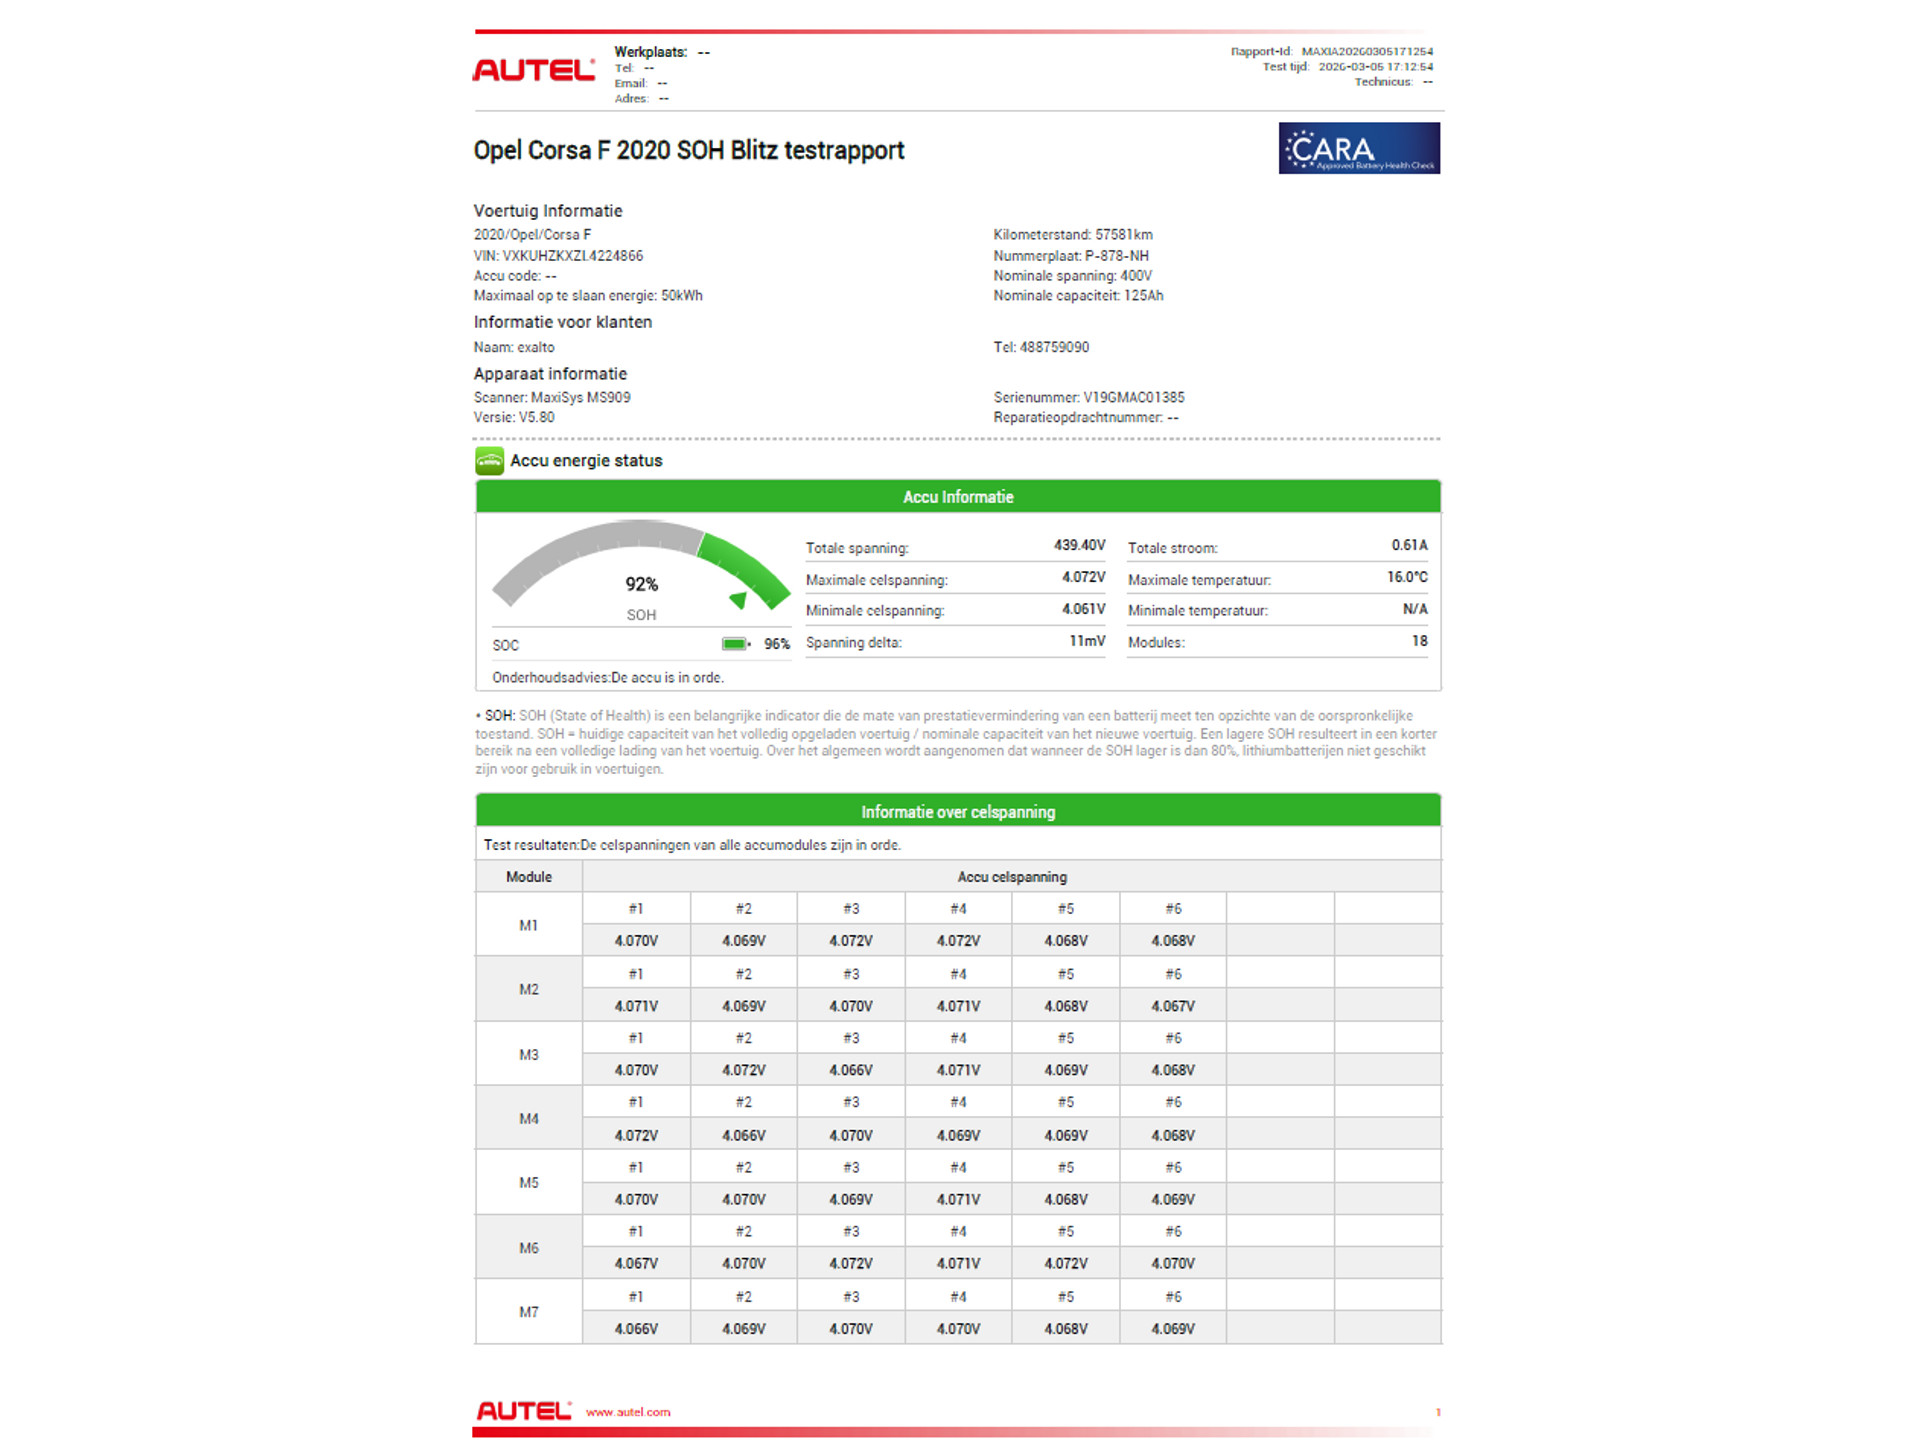Click the CARA battery health check badge
This screenshot has width=1920, height=1440.
coord(1358,148)
